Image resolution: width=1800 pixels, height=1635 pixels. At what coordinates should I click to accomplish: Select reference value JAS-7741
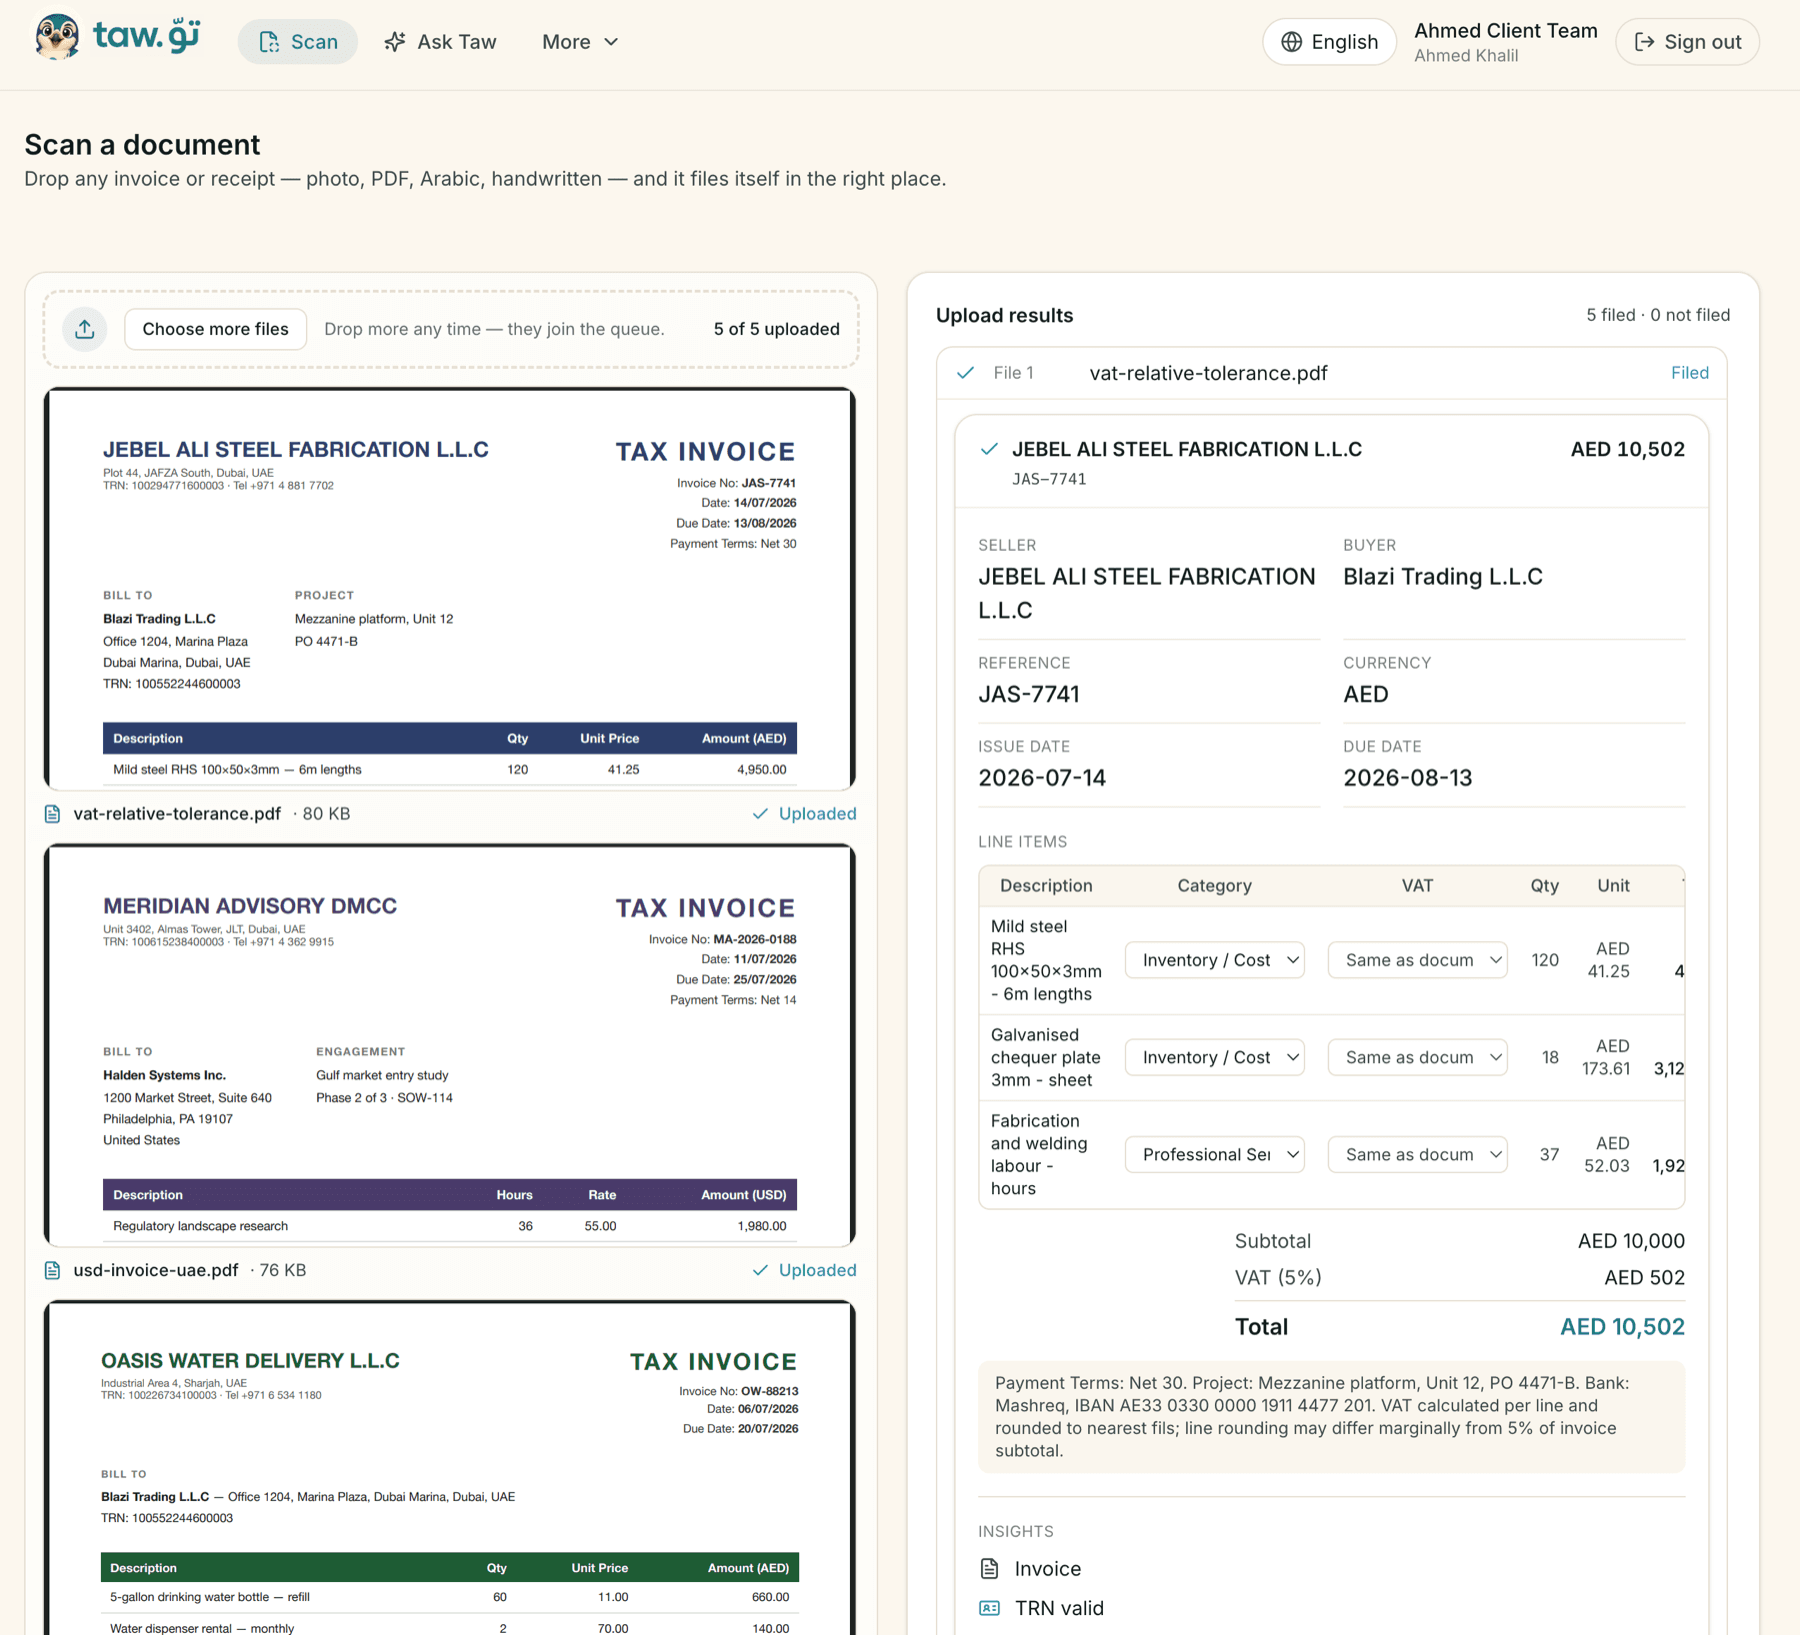tap(1029, 694)
